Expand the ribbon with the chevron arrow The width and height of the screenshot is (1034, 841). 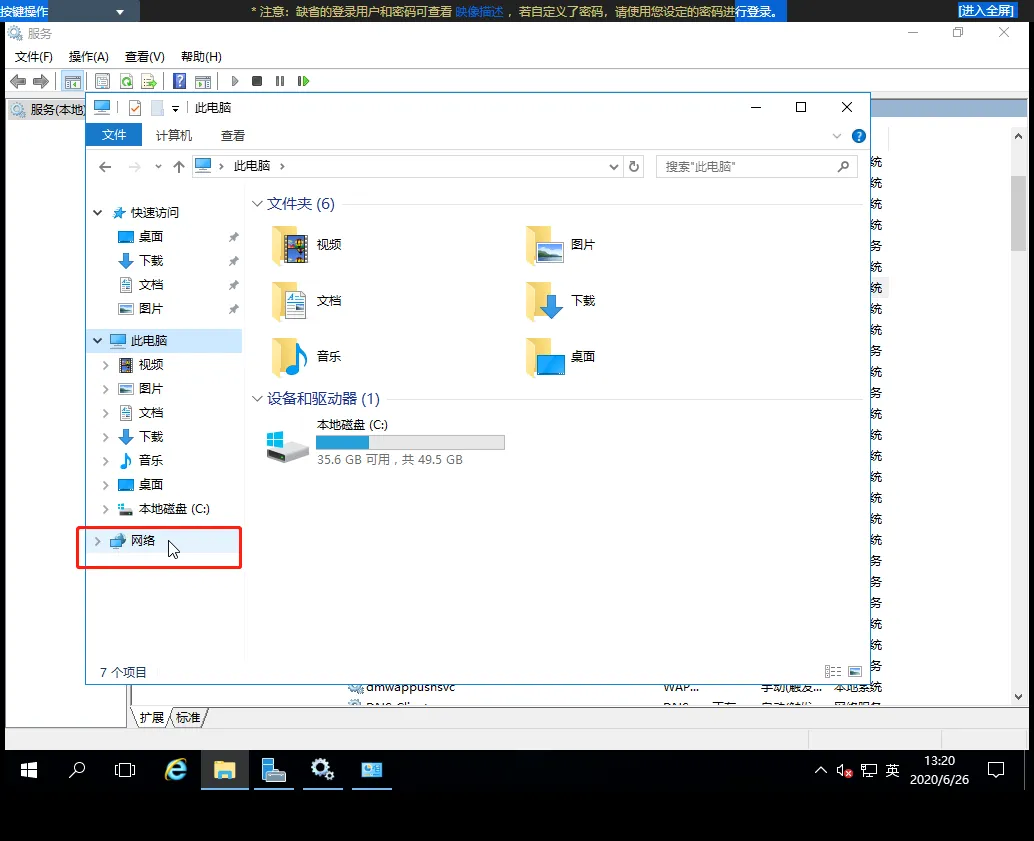tap(838, 135)
